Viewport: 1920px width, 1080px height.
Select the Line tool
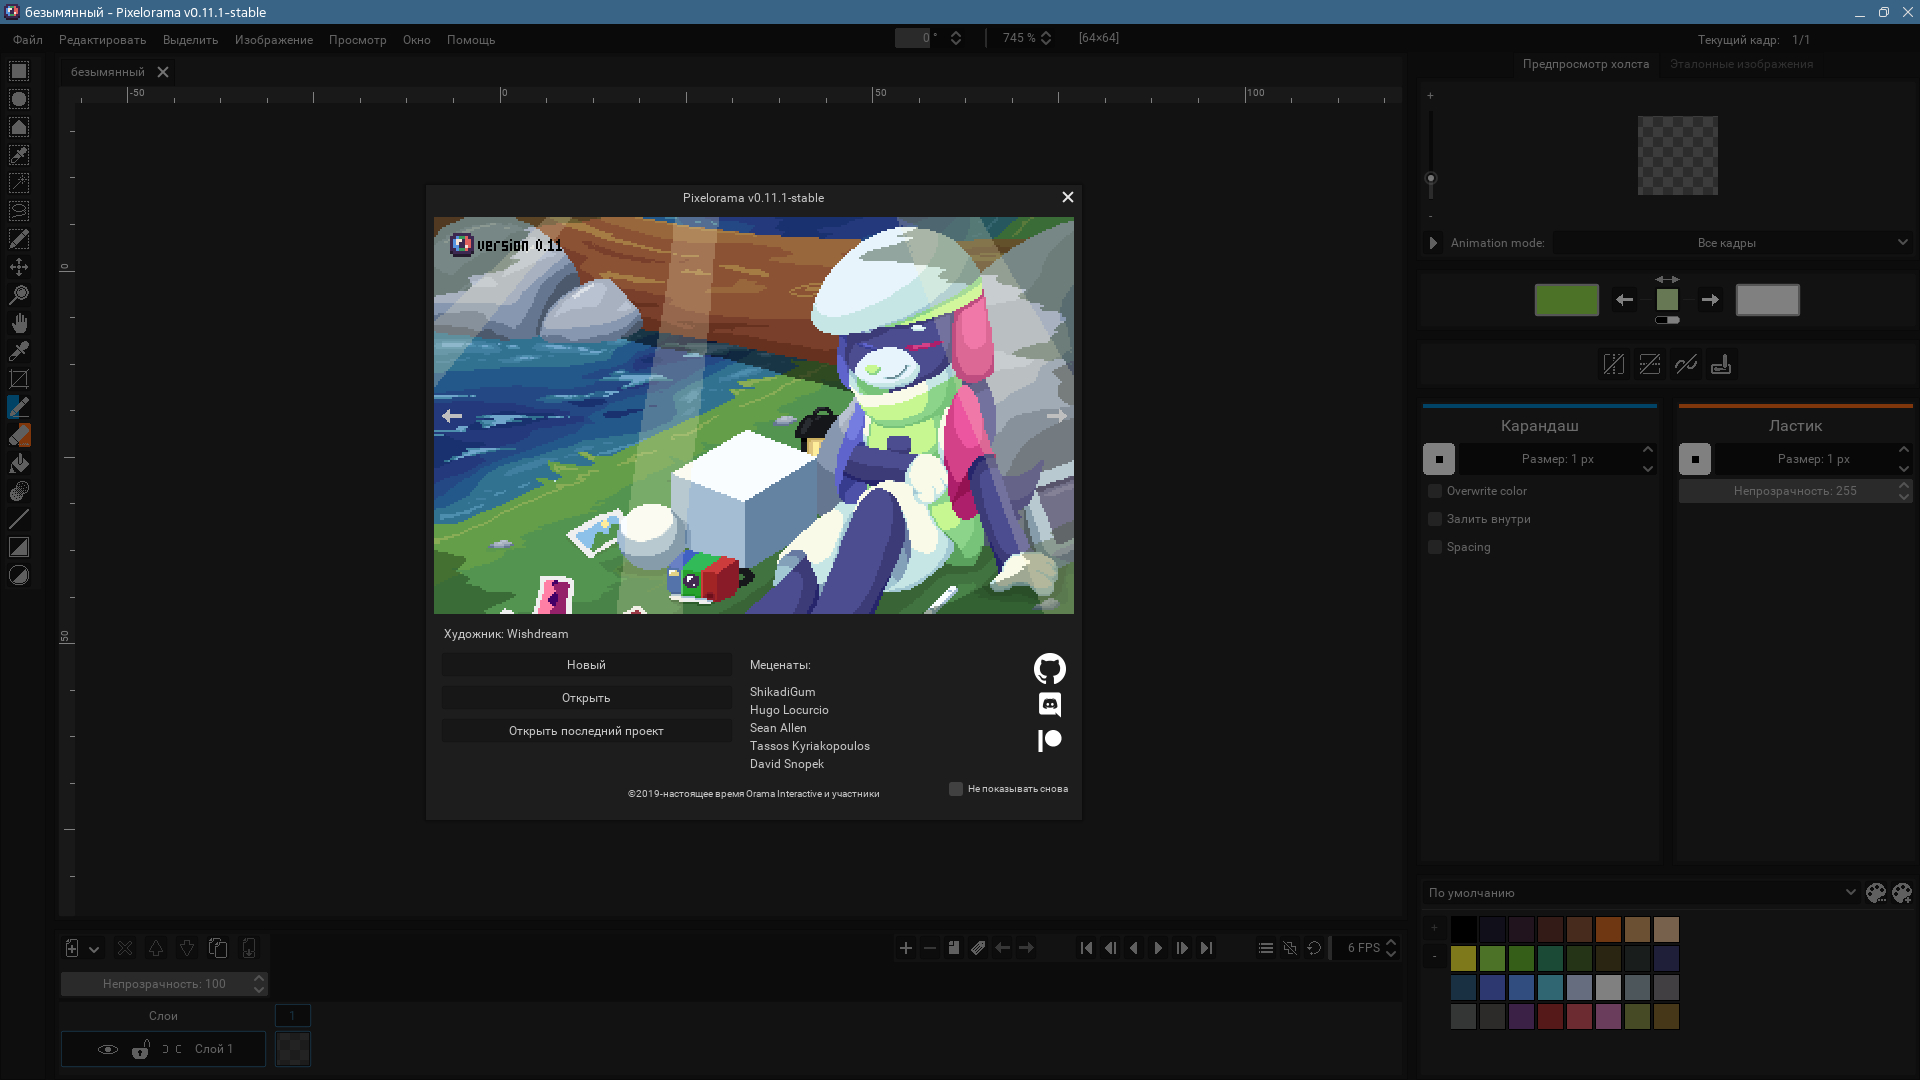pyautogui.click(x=19, y=519)
